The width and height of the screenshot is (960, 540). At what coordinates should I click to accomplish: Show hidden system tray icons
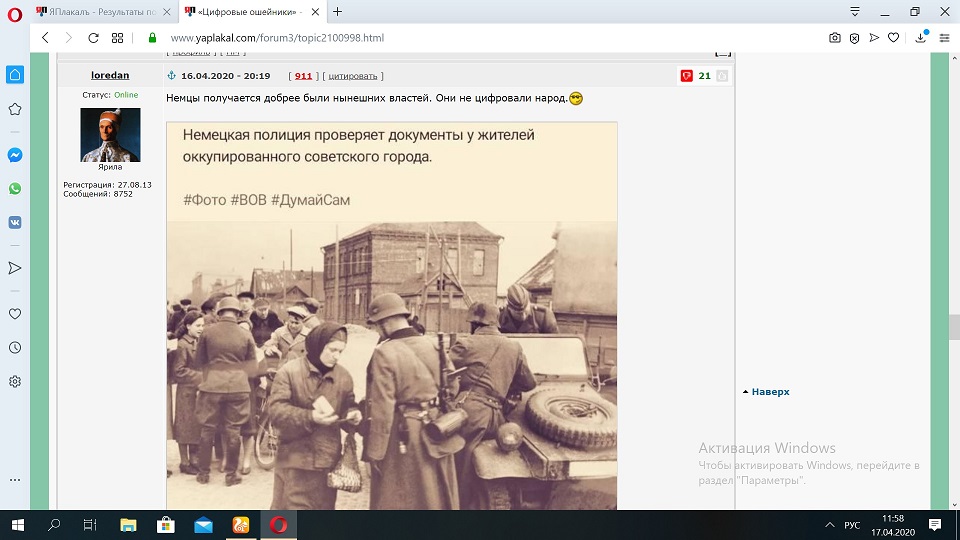[830, 525]
